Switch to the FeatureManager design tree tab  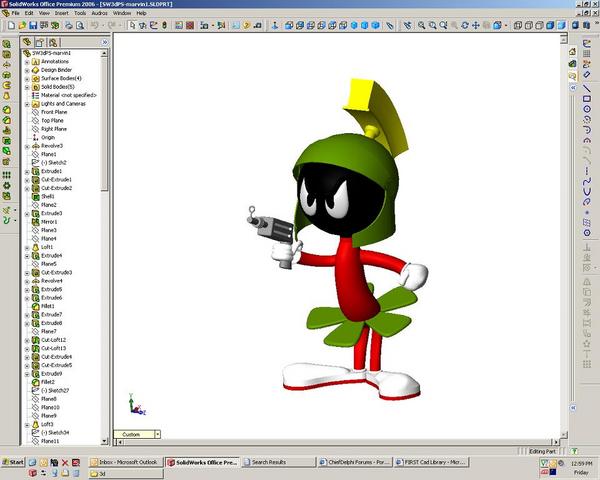pos(27,43)
